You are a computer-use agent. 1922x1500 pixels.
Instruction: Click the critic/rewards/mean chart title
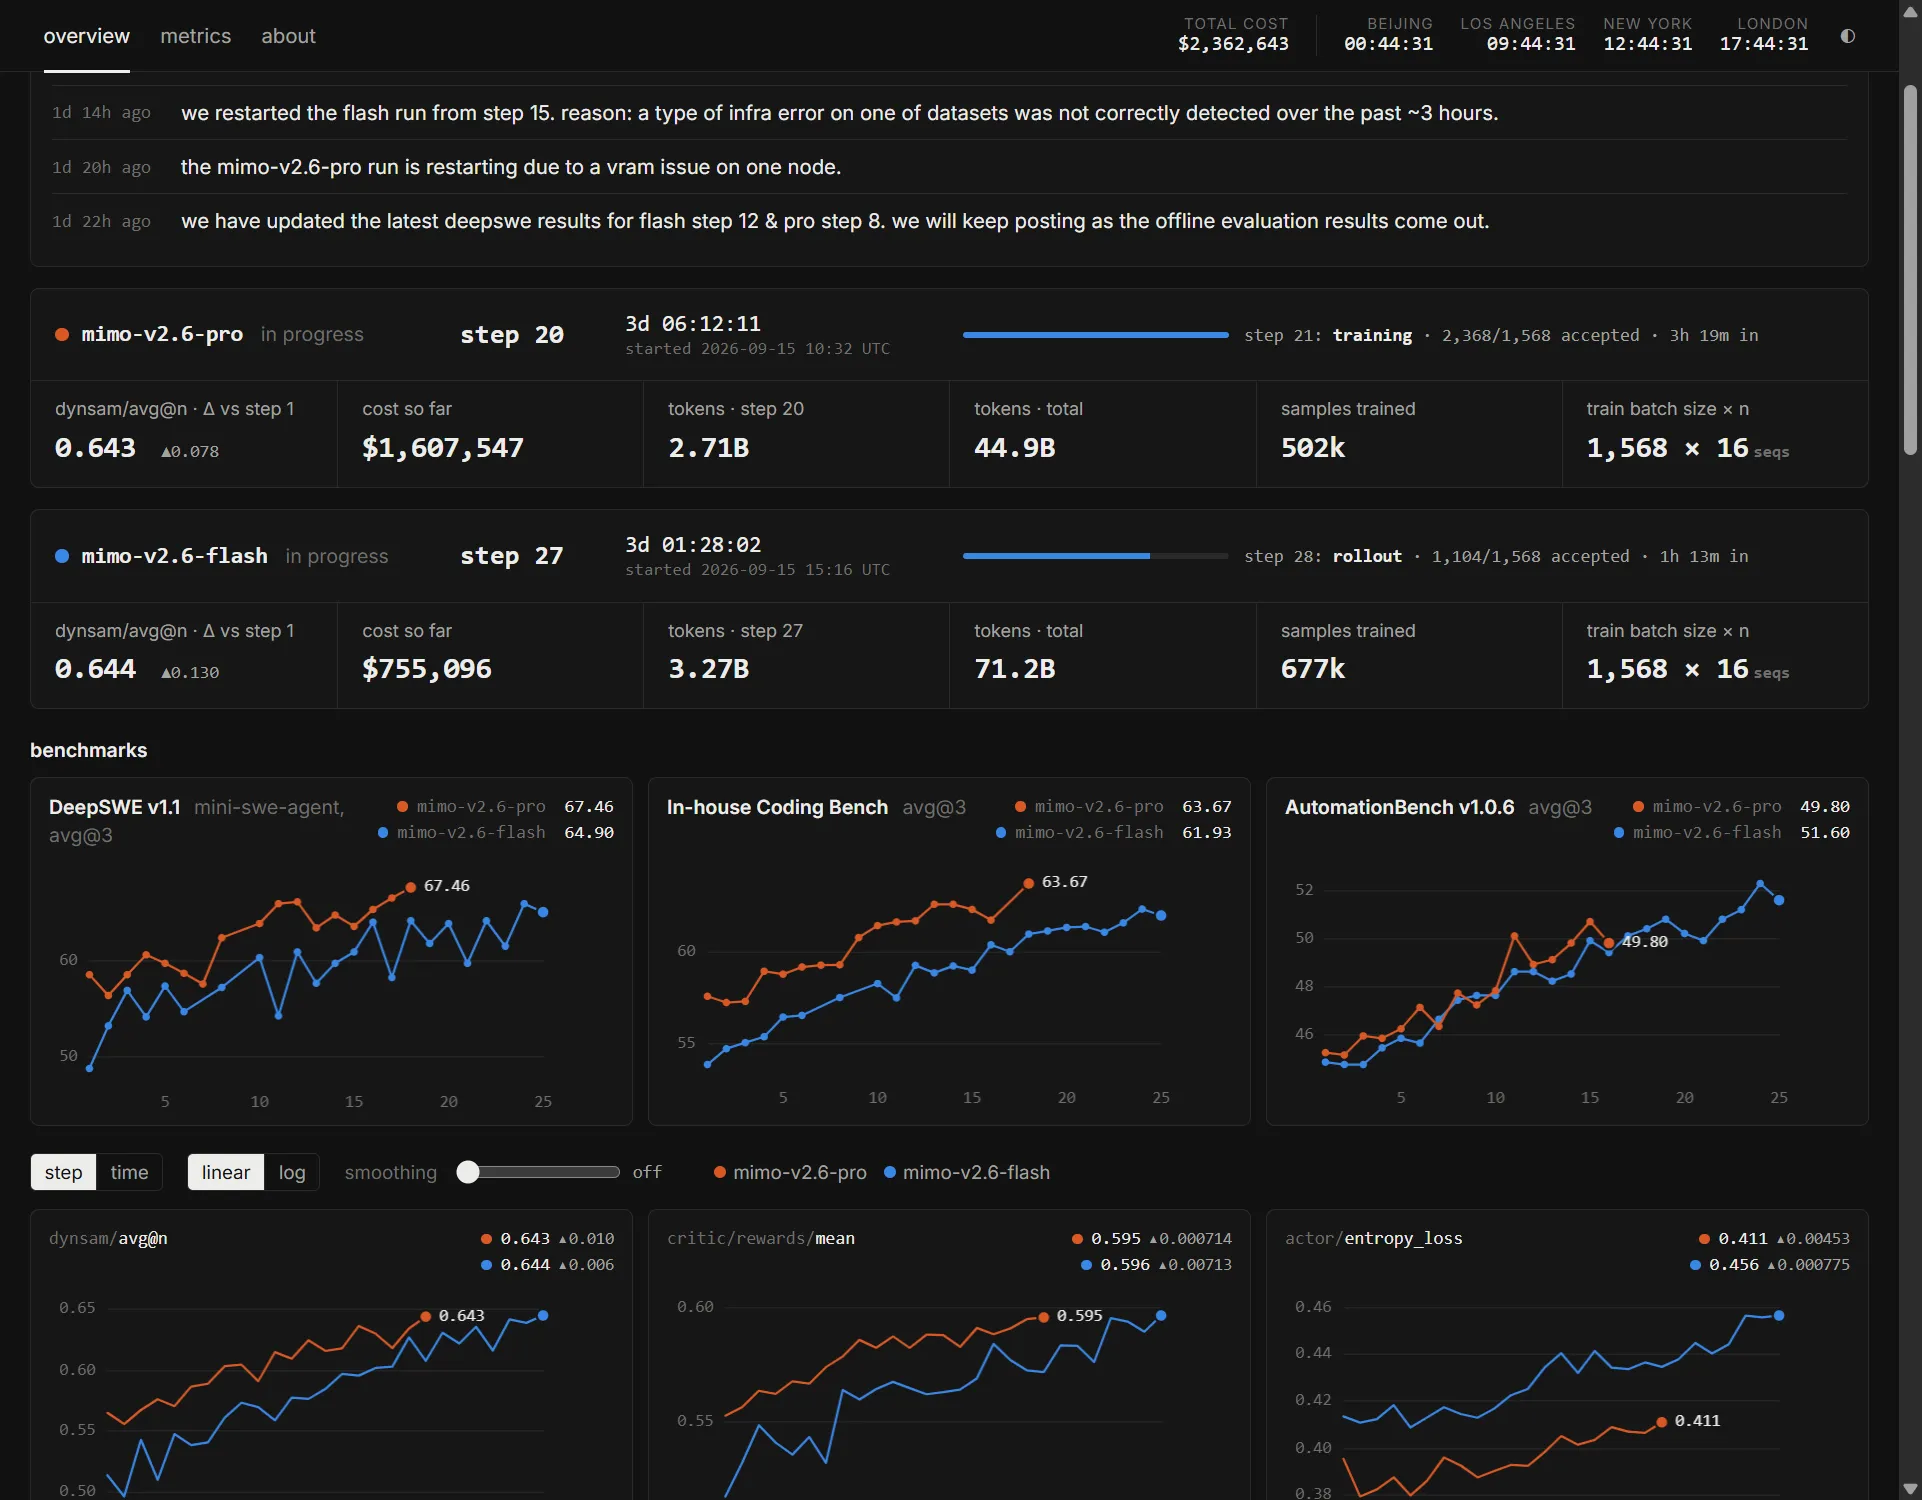(x=761, y=1238)
